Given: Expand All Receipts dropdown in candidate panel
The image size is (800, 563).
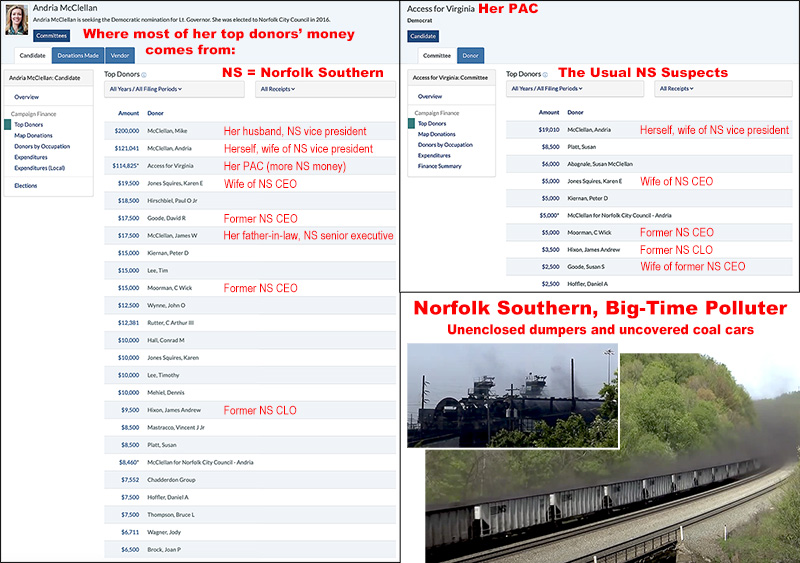Looking at the screenshot, I should pyautogui.click(x=325, y=89).
